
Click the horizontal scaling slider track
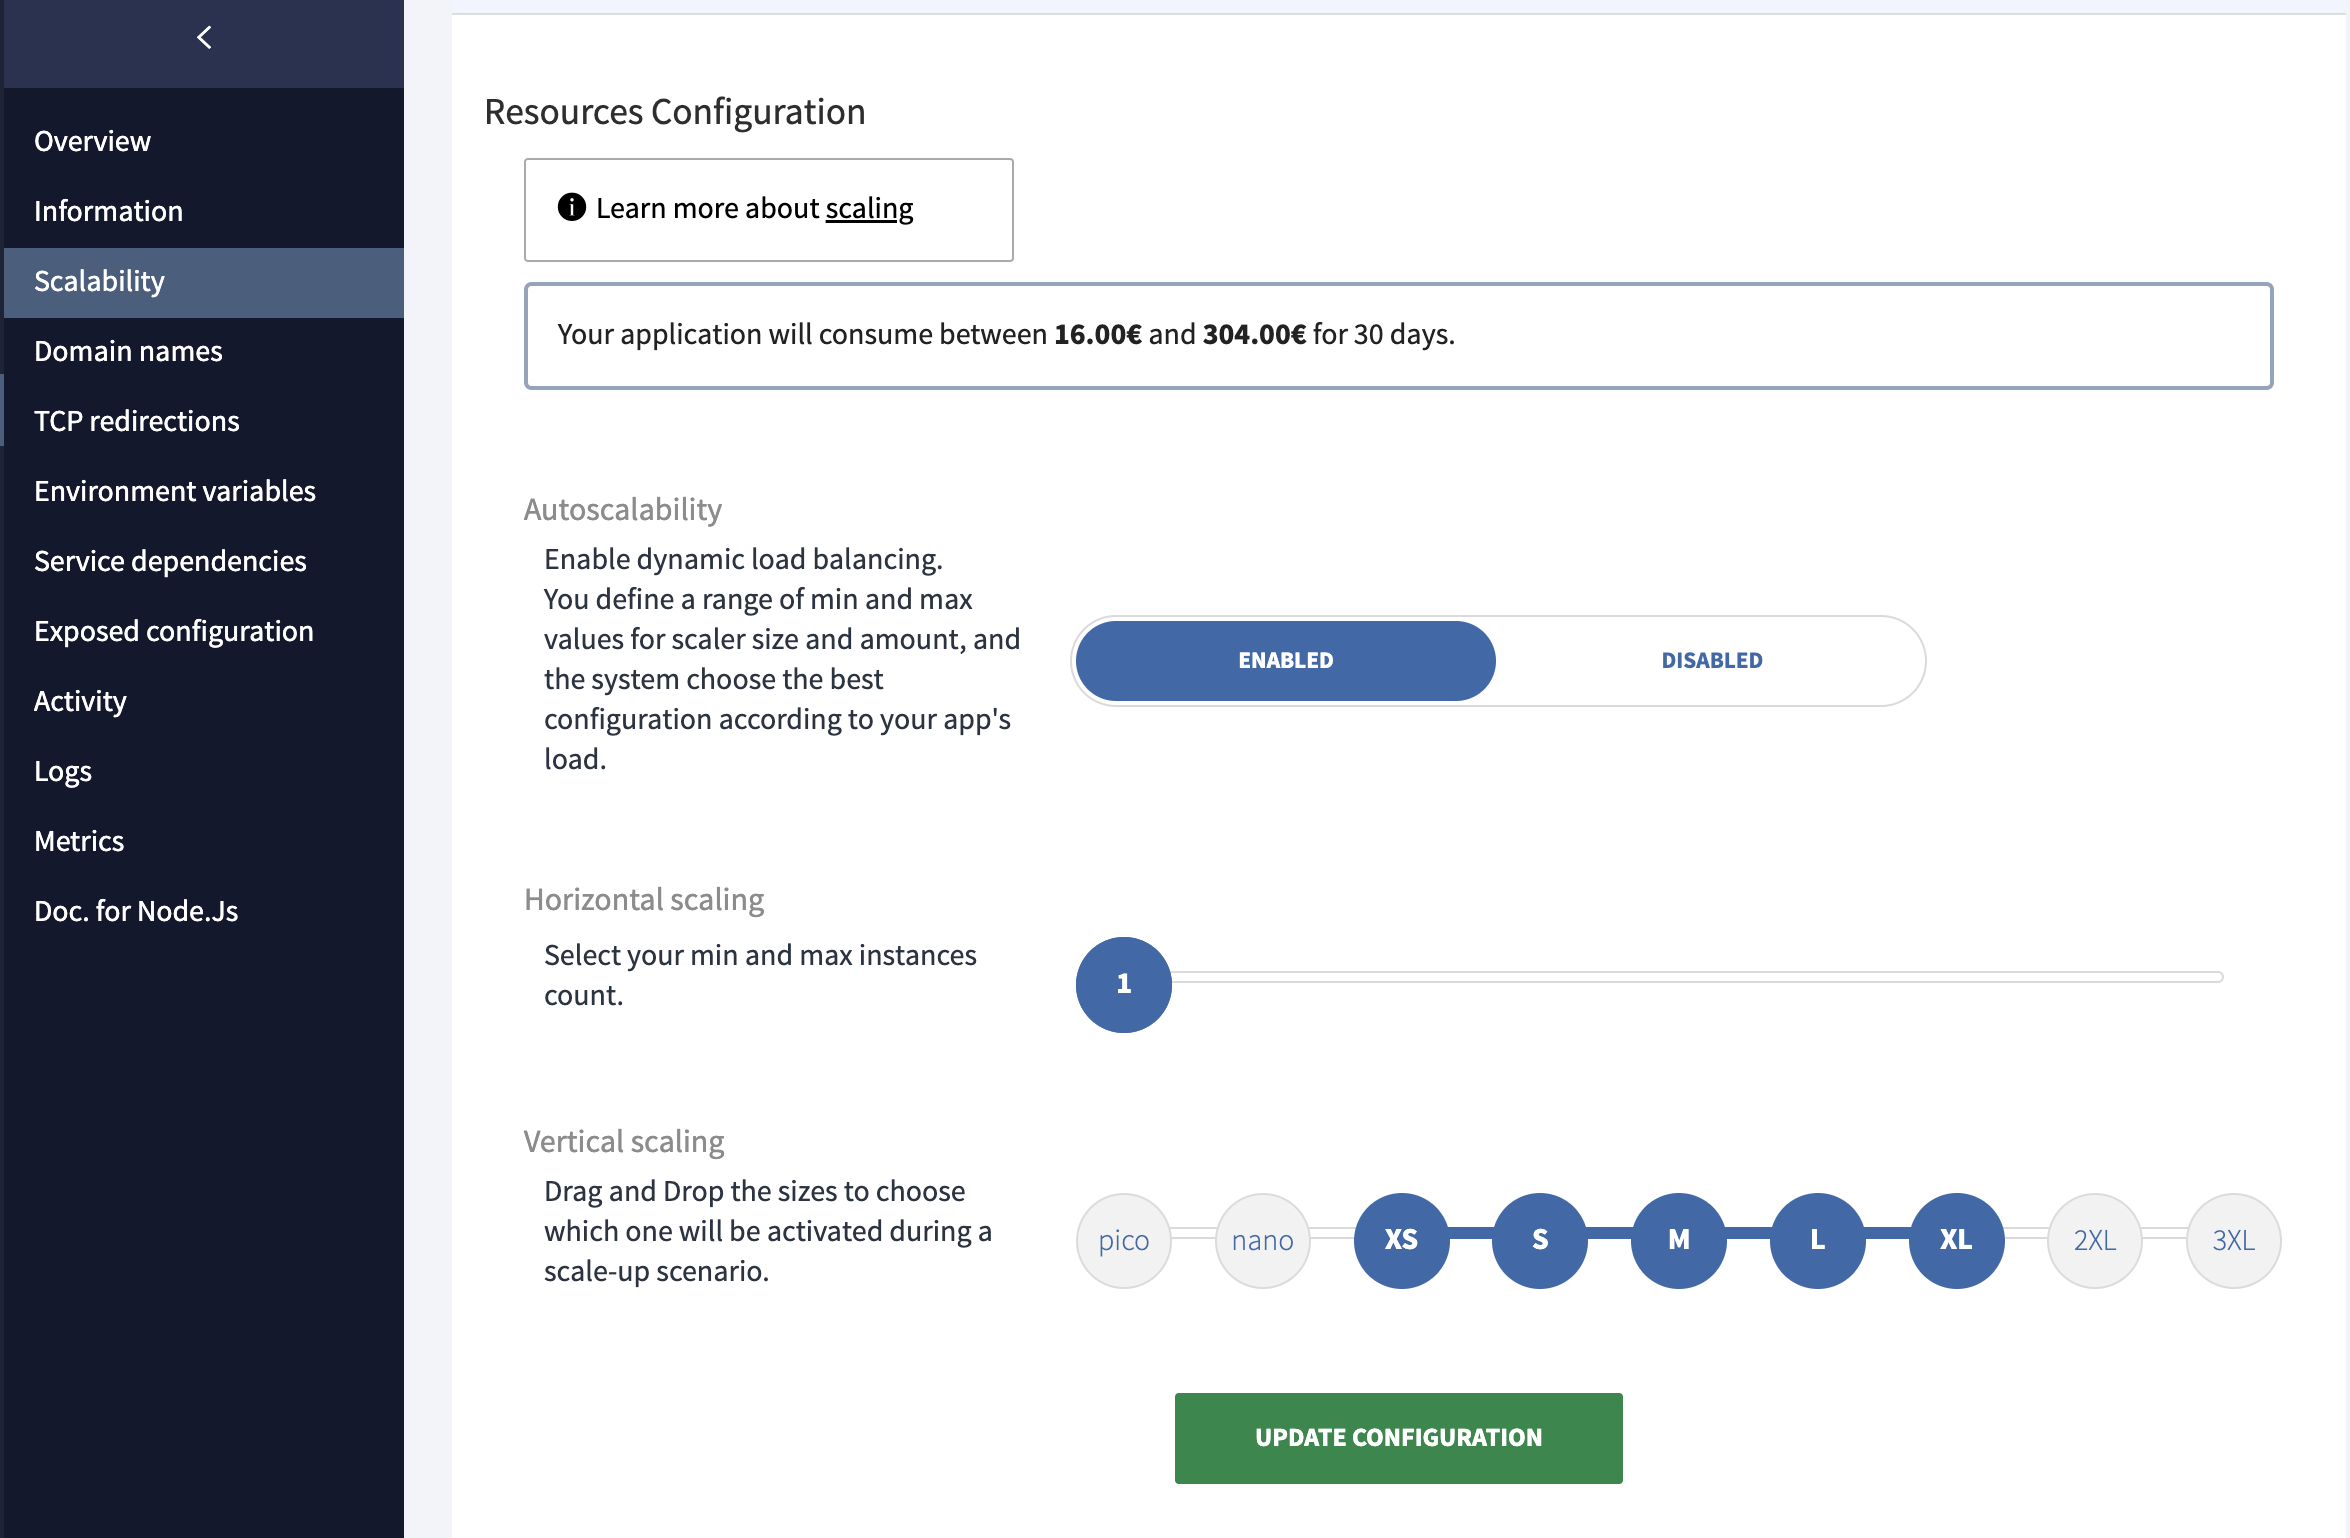coord(1700,977)
